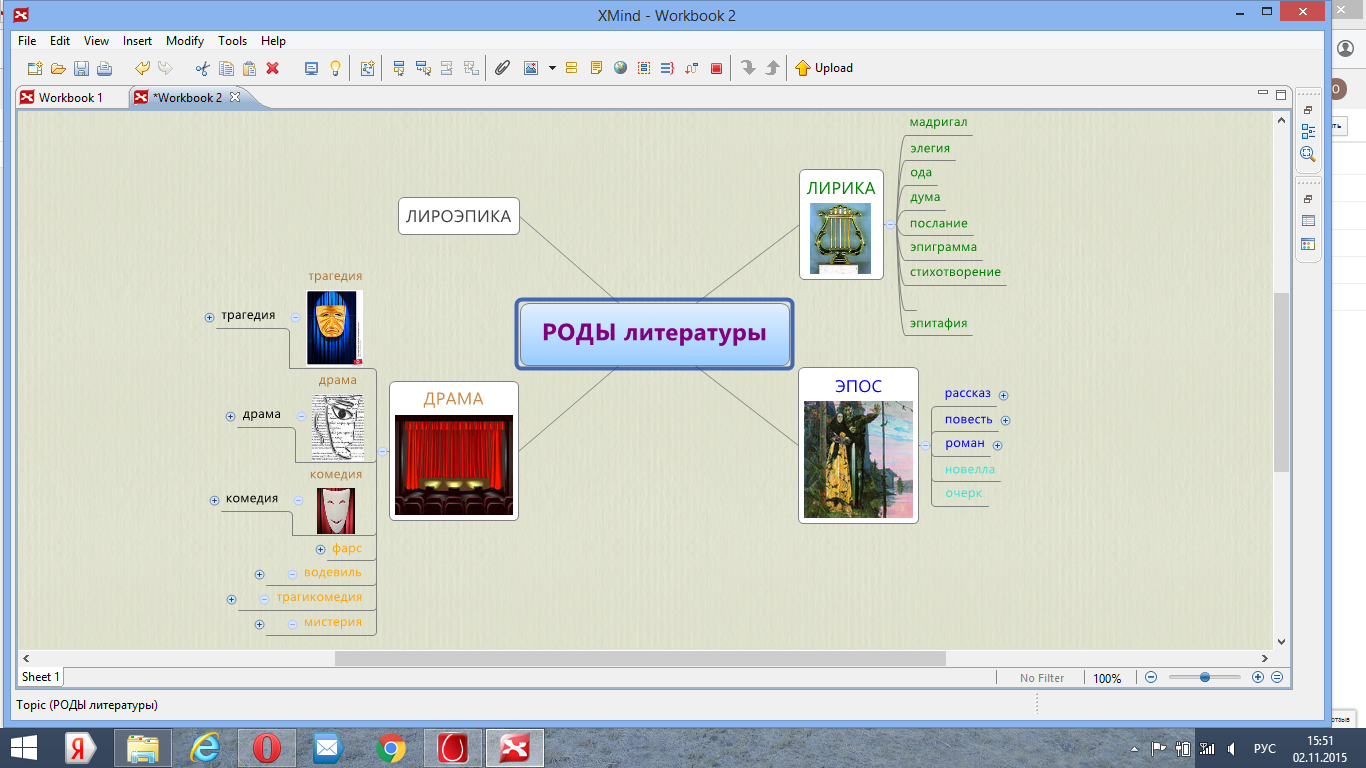Click the horizontal scrollbar thumb

640,658
